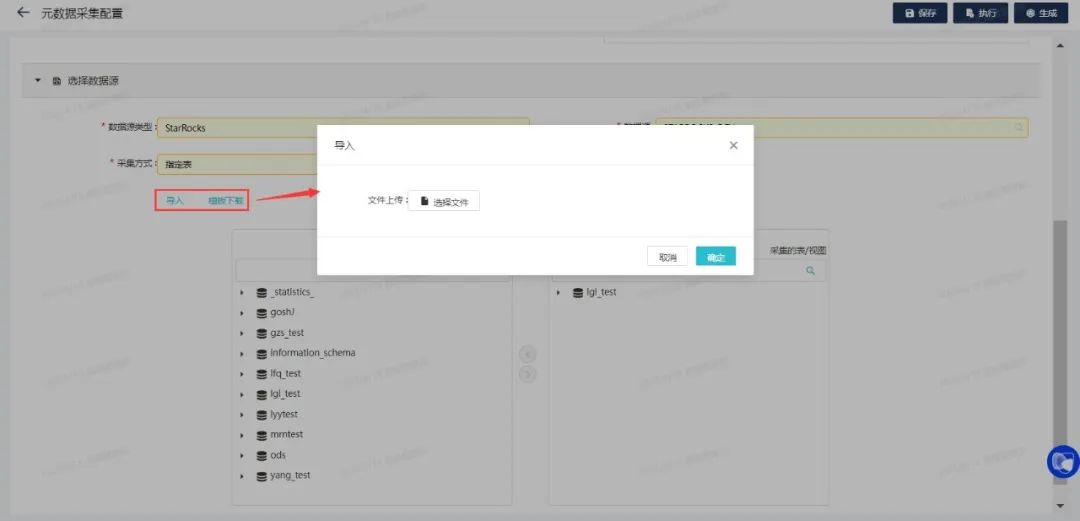The width and height of the screenshot is (1080, 521).
Task: Expand lgl_test in the right panel
Action: [558, 293]
